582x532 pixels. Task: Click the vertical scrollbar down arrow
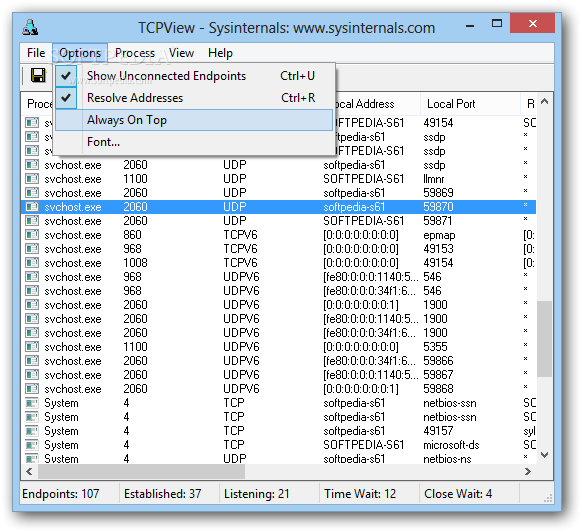(545, 455)
